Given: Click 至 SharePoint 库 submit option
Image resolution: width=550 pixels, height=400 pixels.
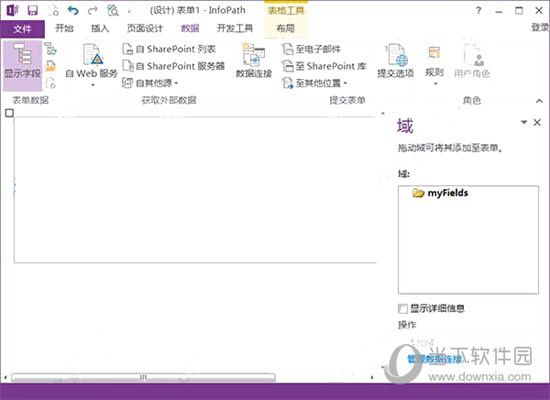Looking at the screenshot, I should click(x=324, y=66).
